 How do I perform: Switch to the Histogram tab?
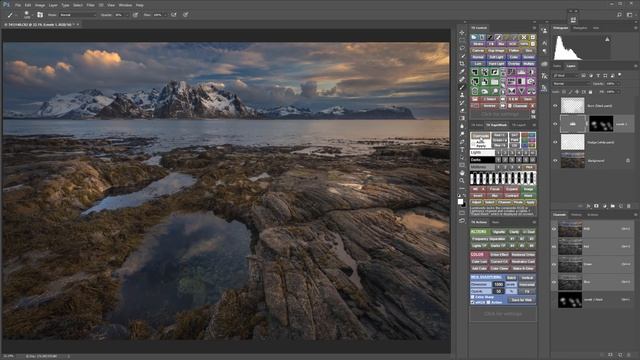(560, 28)
